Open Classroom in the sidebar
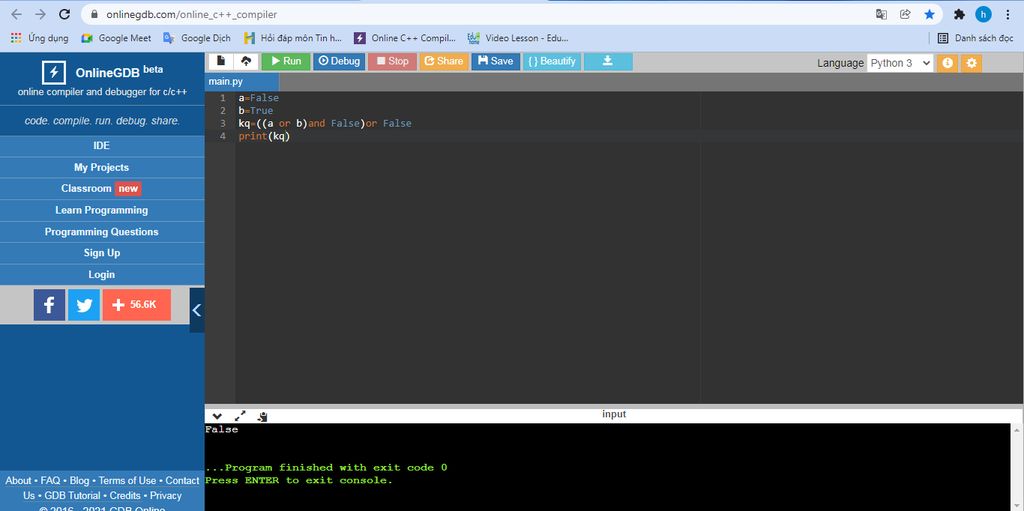Image resolution: width=1024 pixels, height=511 pixels. [x=102, y=189]
